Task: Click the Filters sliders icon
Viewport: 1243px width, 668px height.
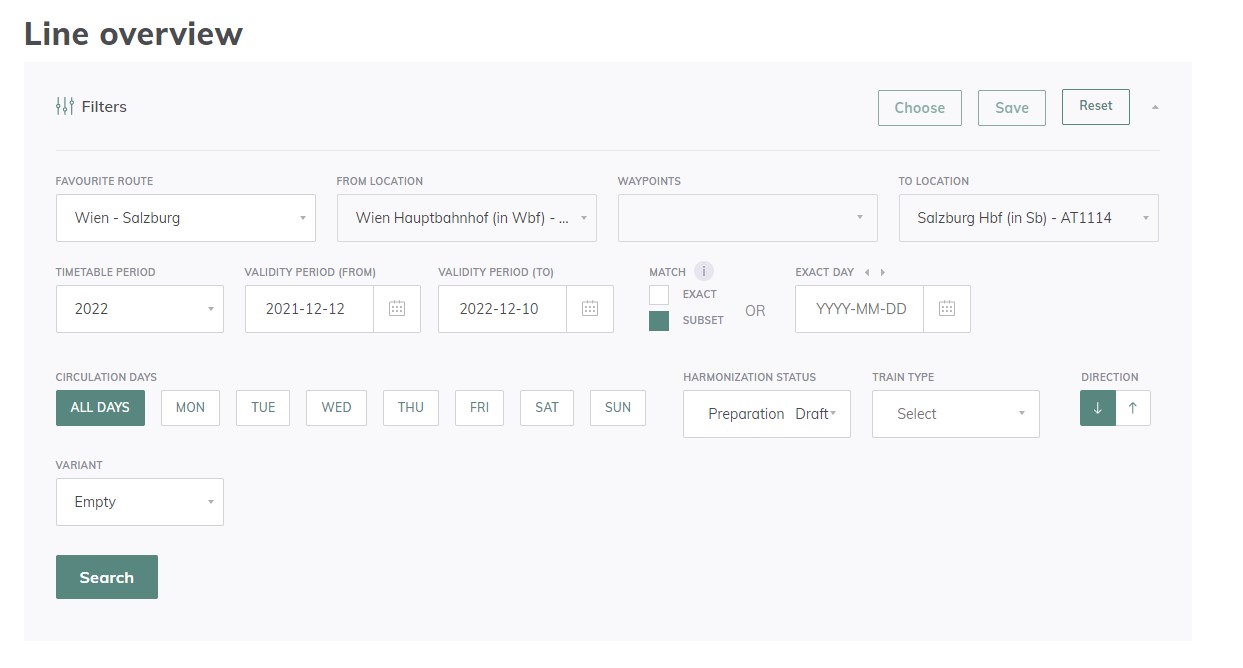Action: coord(65,106)
